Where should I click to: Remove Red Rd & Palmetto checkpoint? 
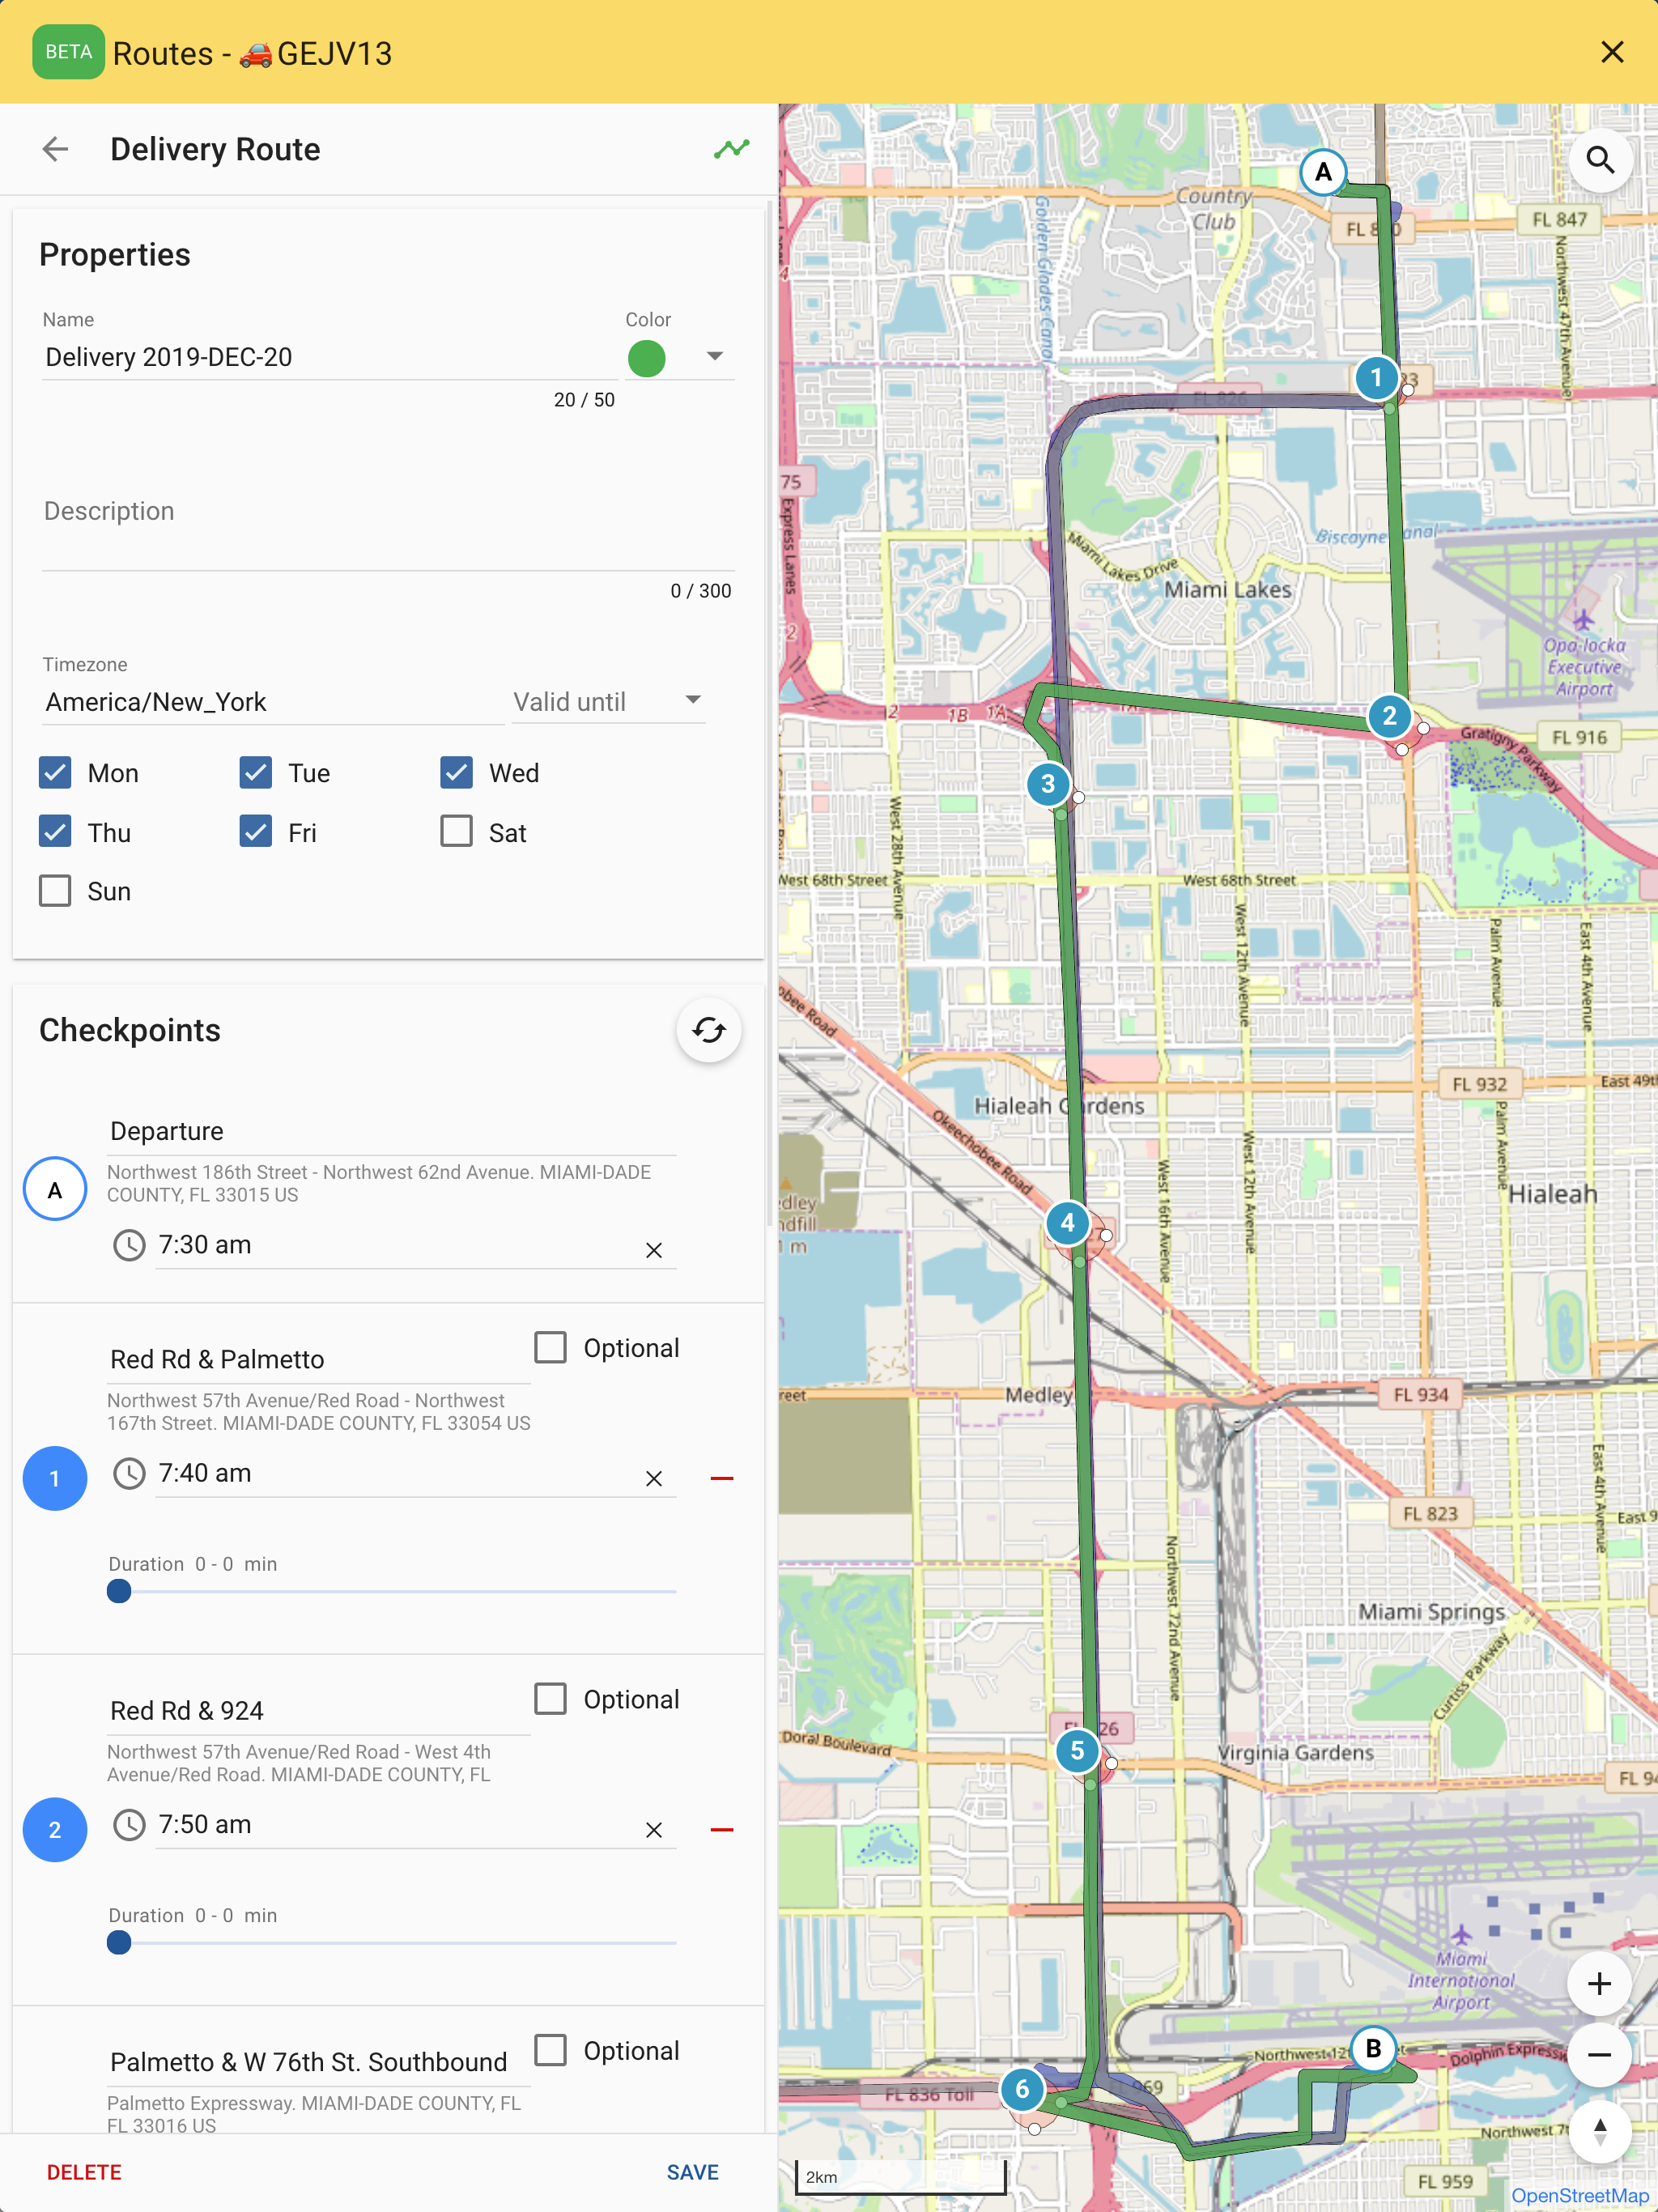click(722, 1478)
